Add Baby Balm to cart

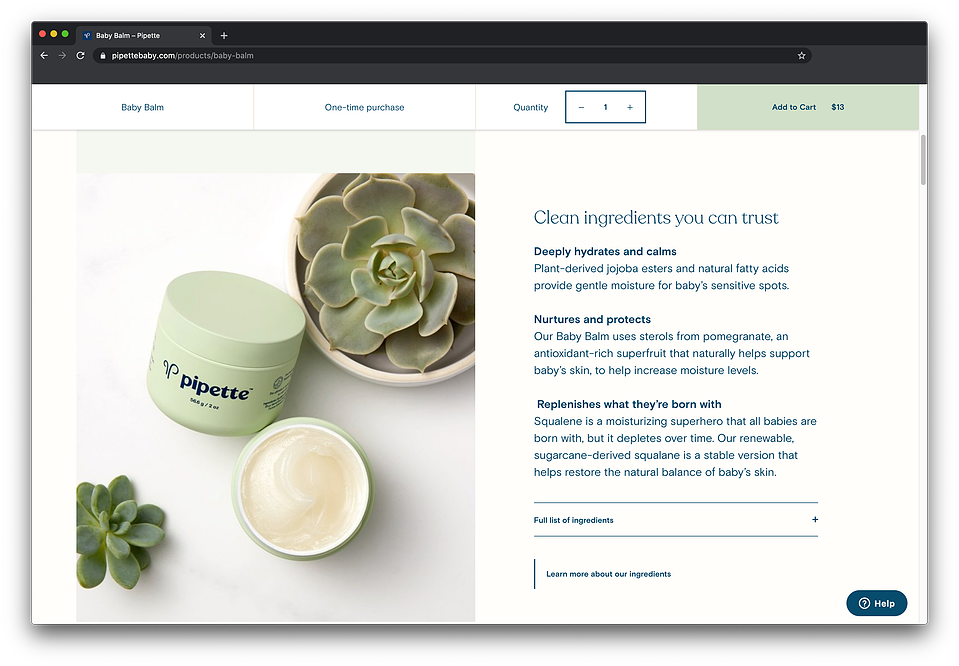point(808,107)
